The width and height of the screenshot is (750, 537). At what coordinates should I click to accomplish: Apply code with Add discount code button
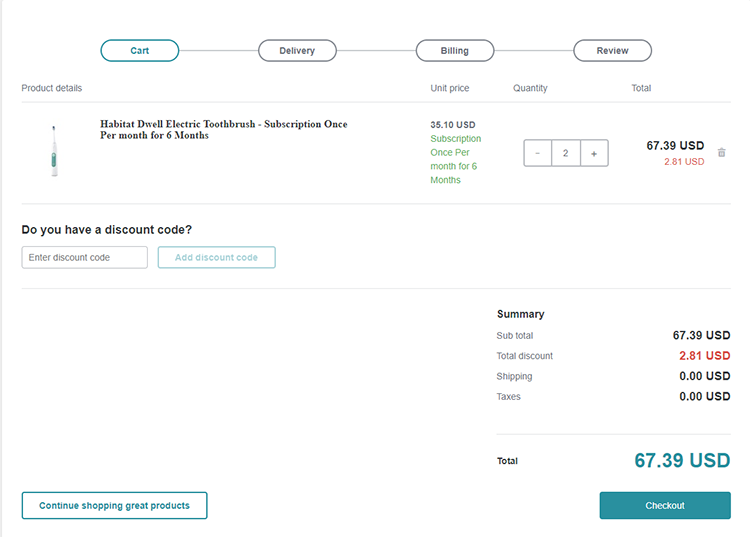(217, 257)
